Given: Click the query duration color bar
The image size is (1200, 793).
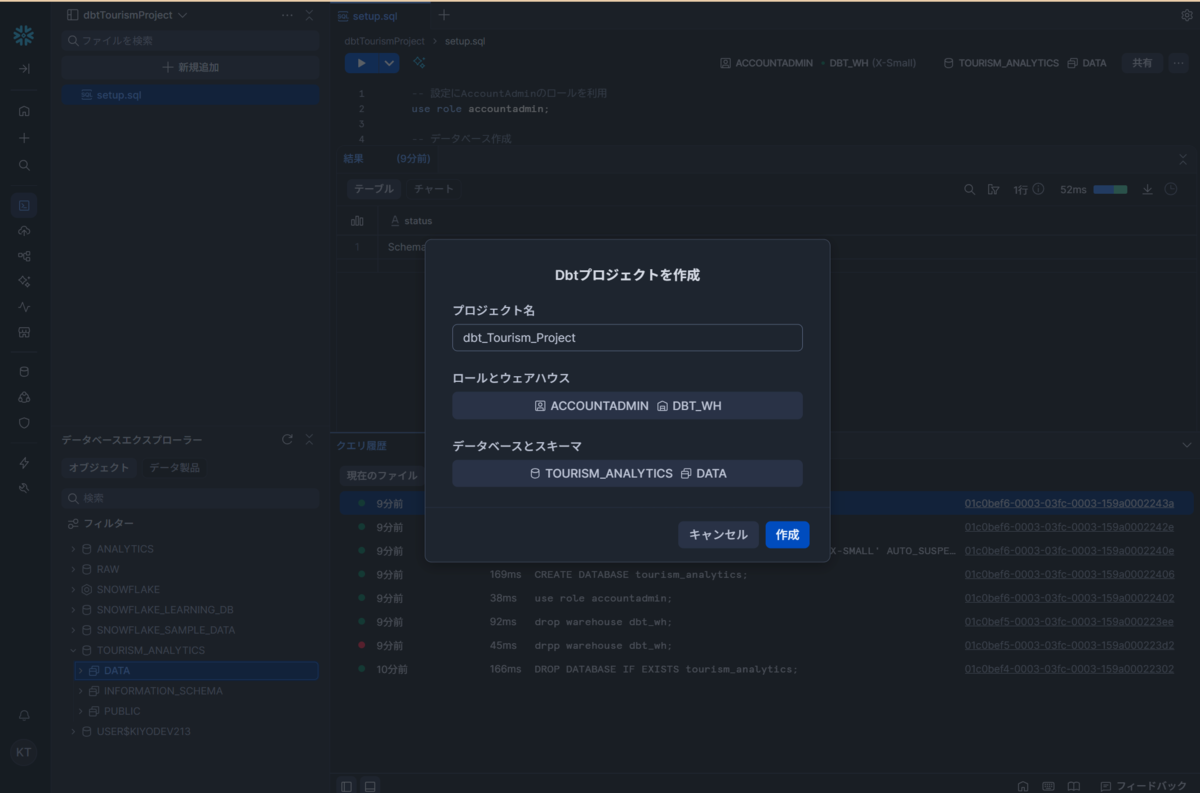Looking at the screenshot, I should click(x=1110, y=189).
